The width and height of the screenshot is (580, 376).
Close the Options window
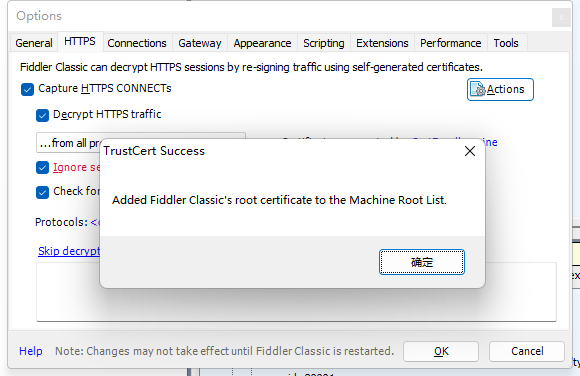pyautogui.click(x=561, y=17)
